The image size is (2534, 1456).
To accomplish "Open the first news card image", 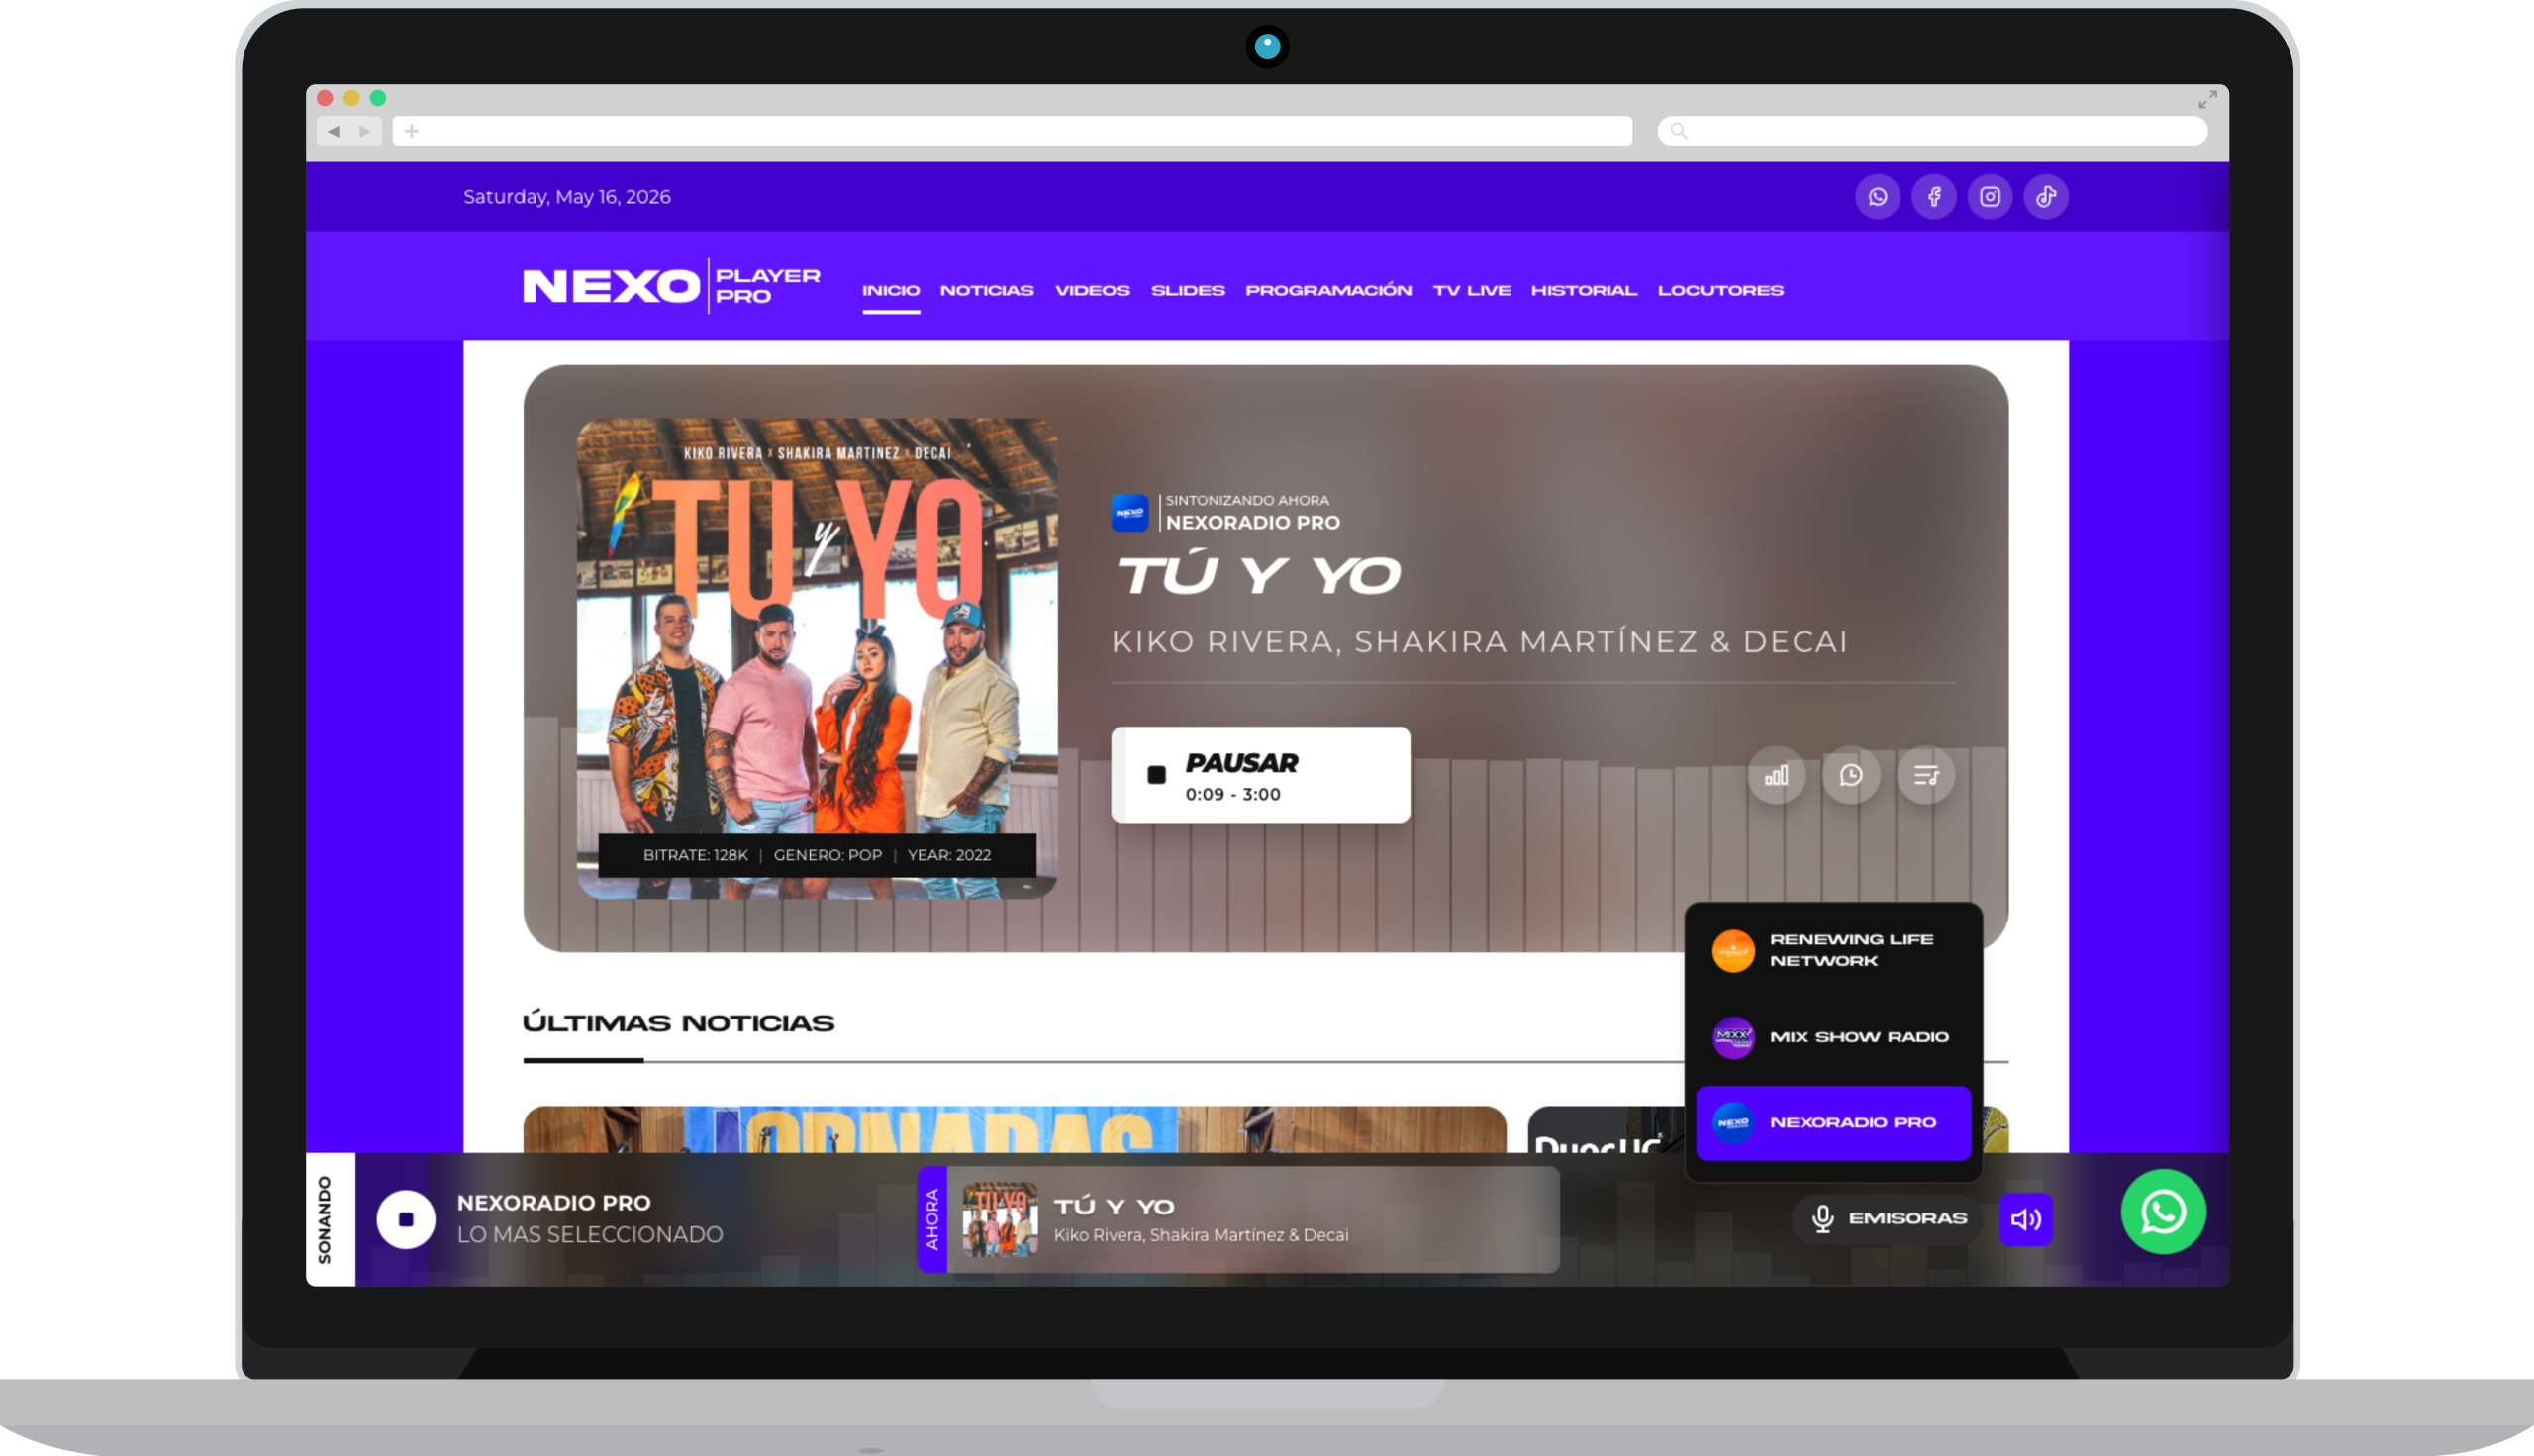I will coord(1014,1129).
